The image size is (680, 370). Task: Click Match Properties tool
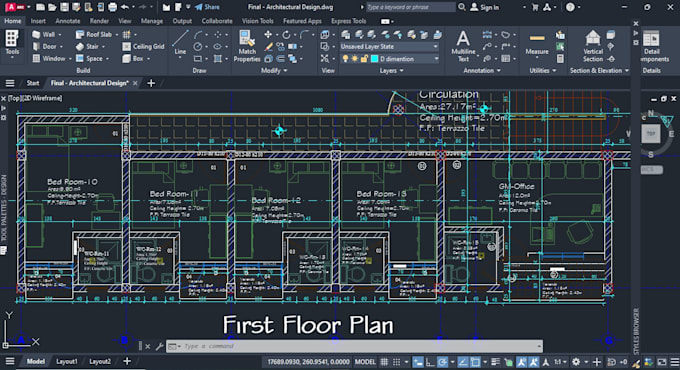point(247,46)
